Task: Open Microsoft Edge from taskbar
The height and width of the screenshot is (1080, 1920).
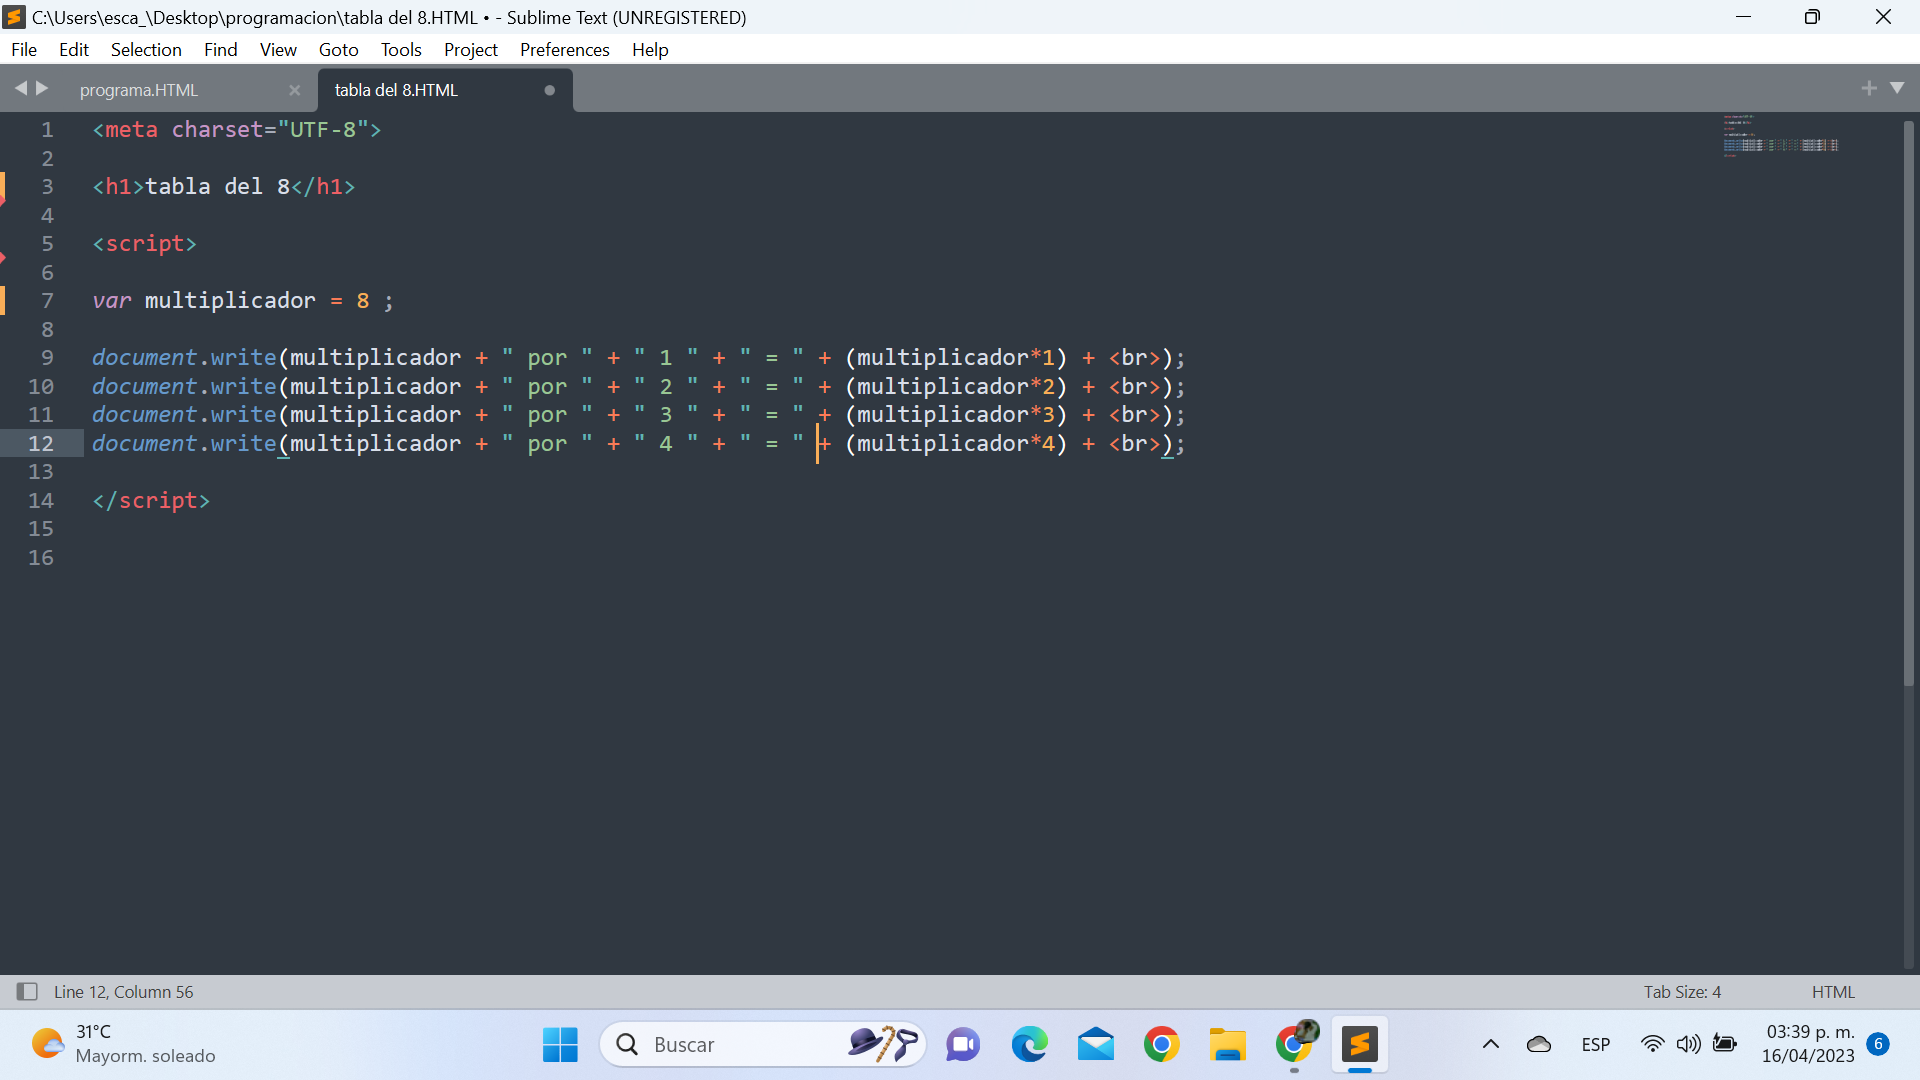Action: (x=1029, y=1045)
